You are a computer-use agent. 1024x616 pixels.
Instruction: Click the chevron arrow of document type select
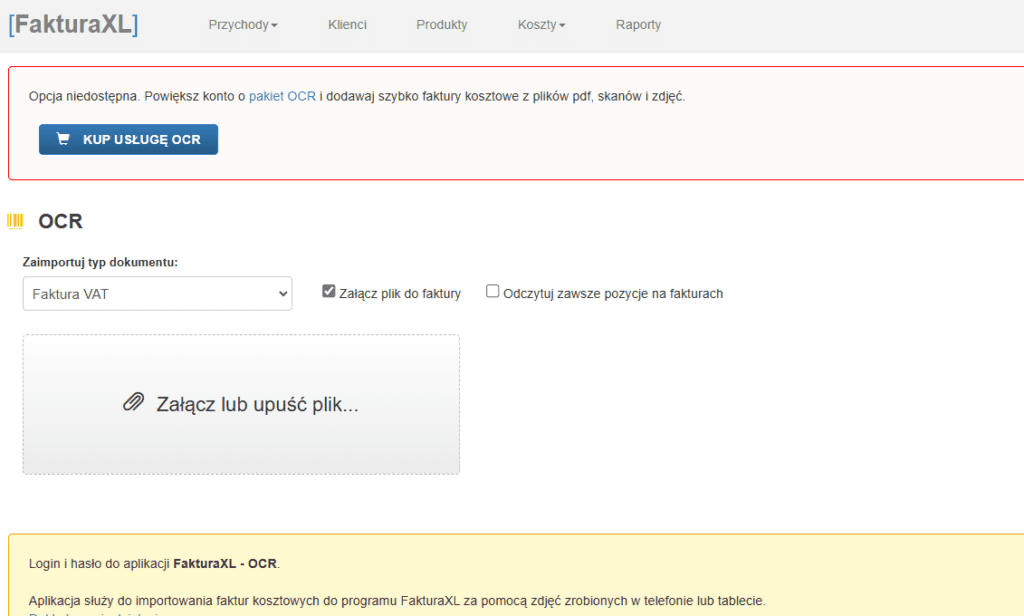283,294
